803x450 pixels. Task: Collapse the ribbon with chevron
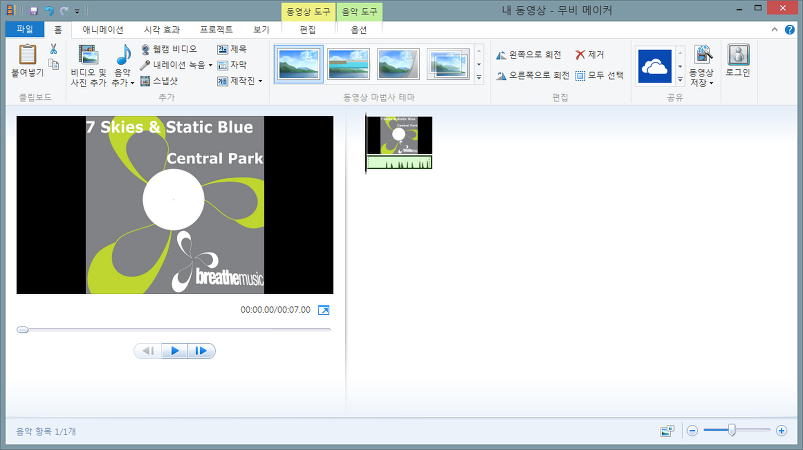pyautogui.click(x=774, y=30)
